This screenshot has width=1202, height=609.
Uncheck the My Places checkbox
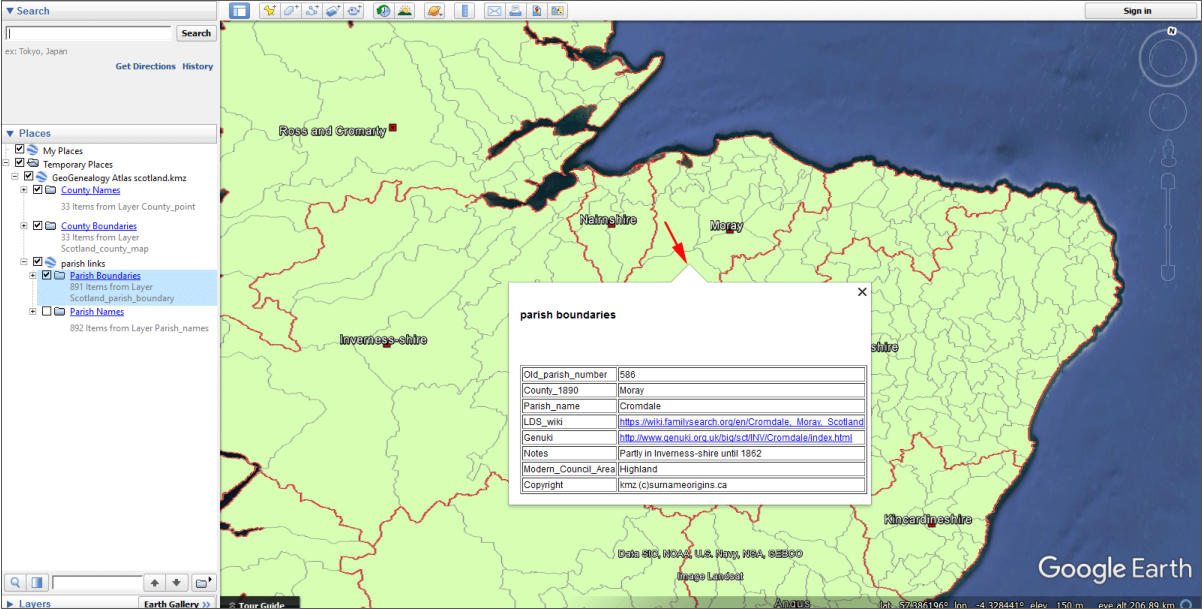(20, 150)
